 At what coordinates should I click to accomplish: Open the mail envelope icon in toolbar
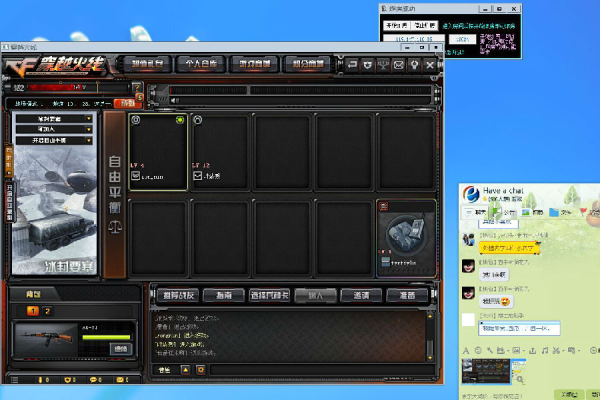[399, 65]
